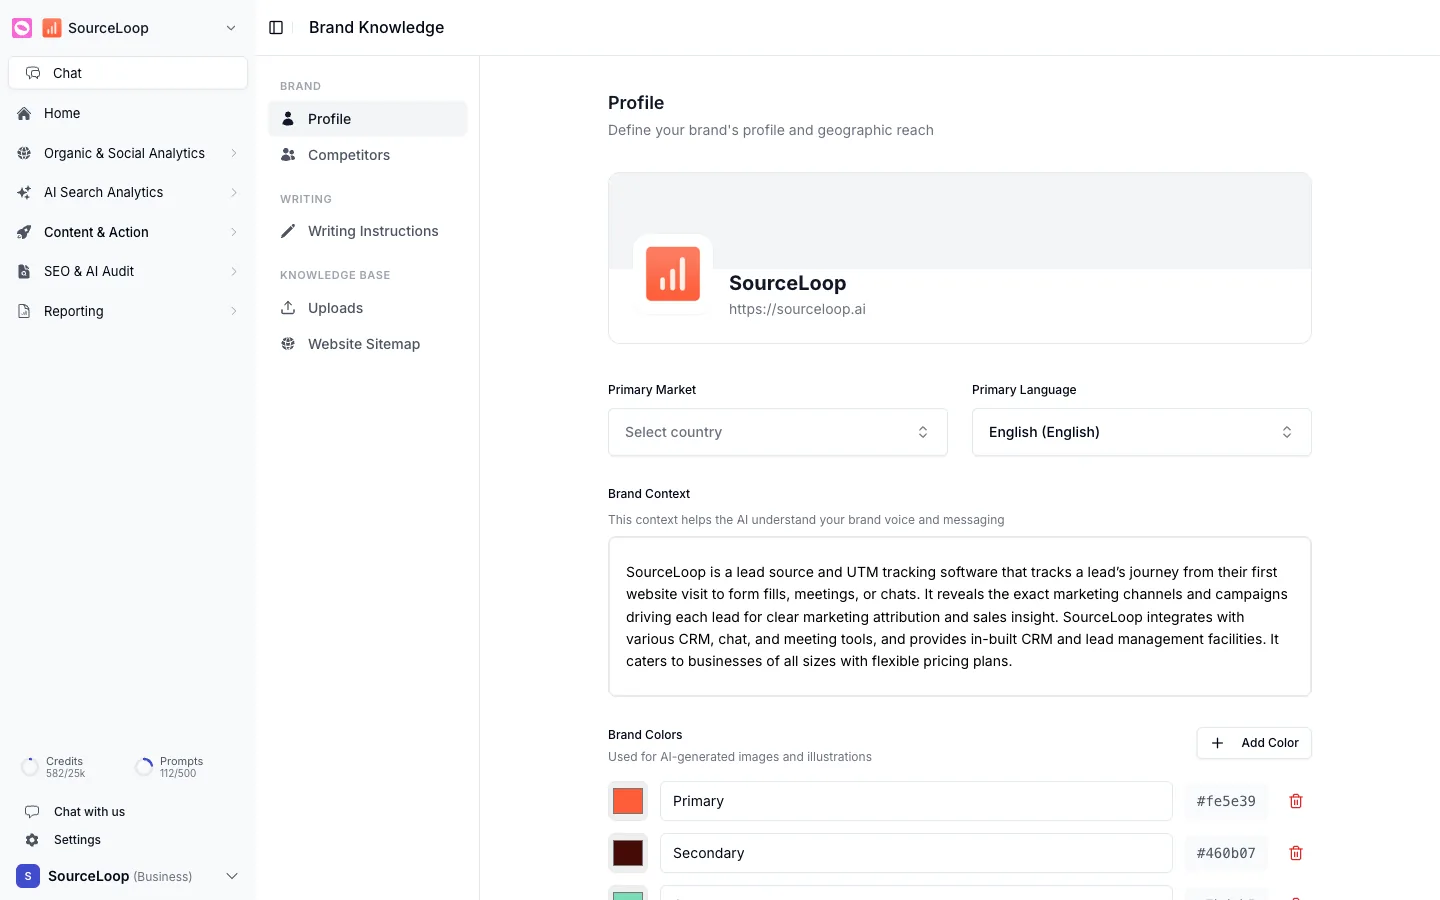
Task: Expand Reporting chevron
Action: pyautogui.click(x=234, y=311)
